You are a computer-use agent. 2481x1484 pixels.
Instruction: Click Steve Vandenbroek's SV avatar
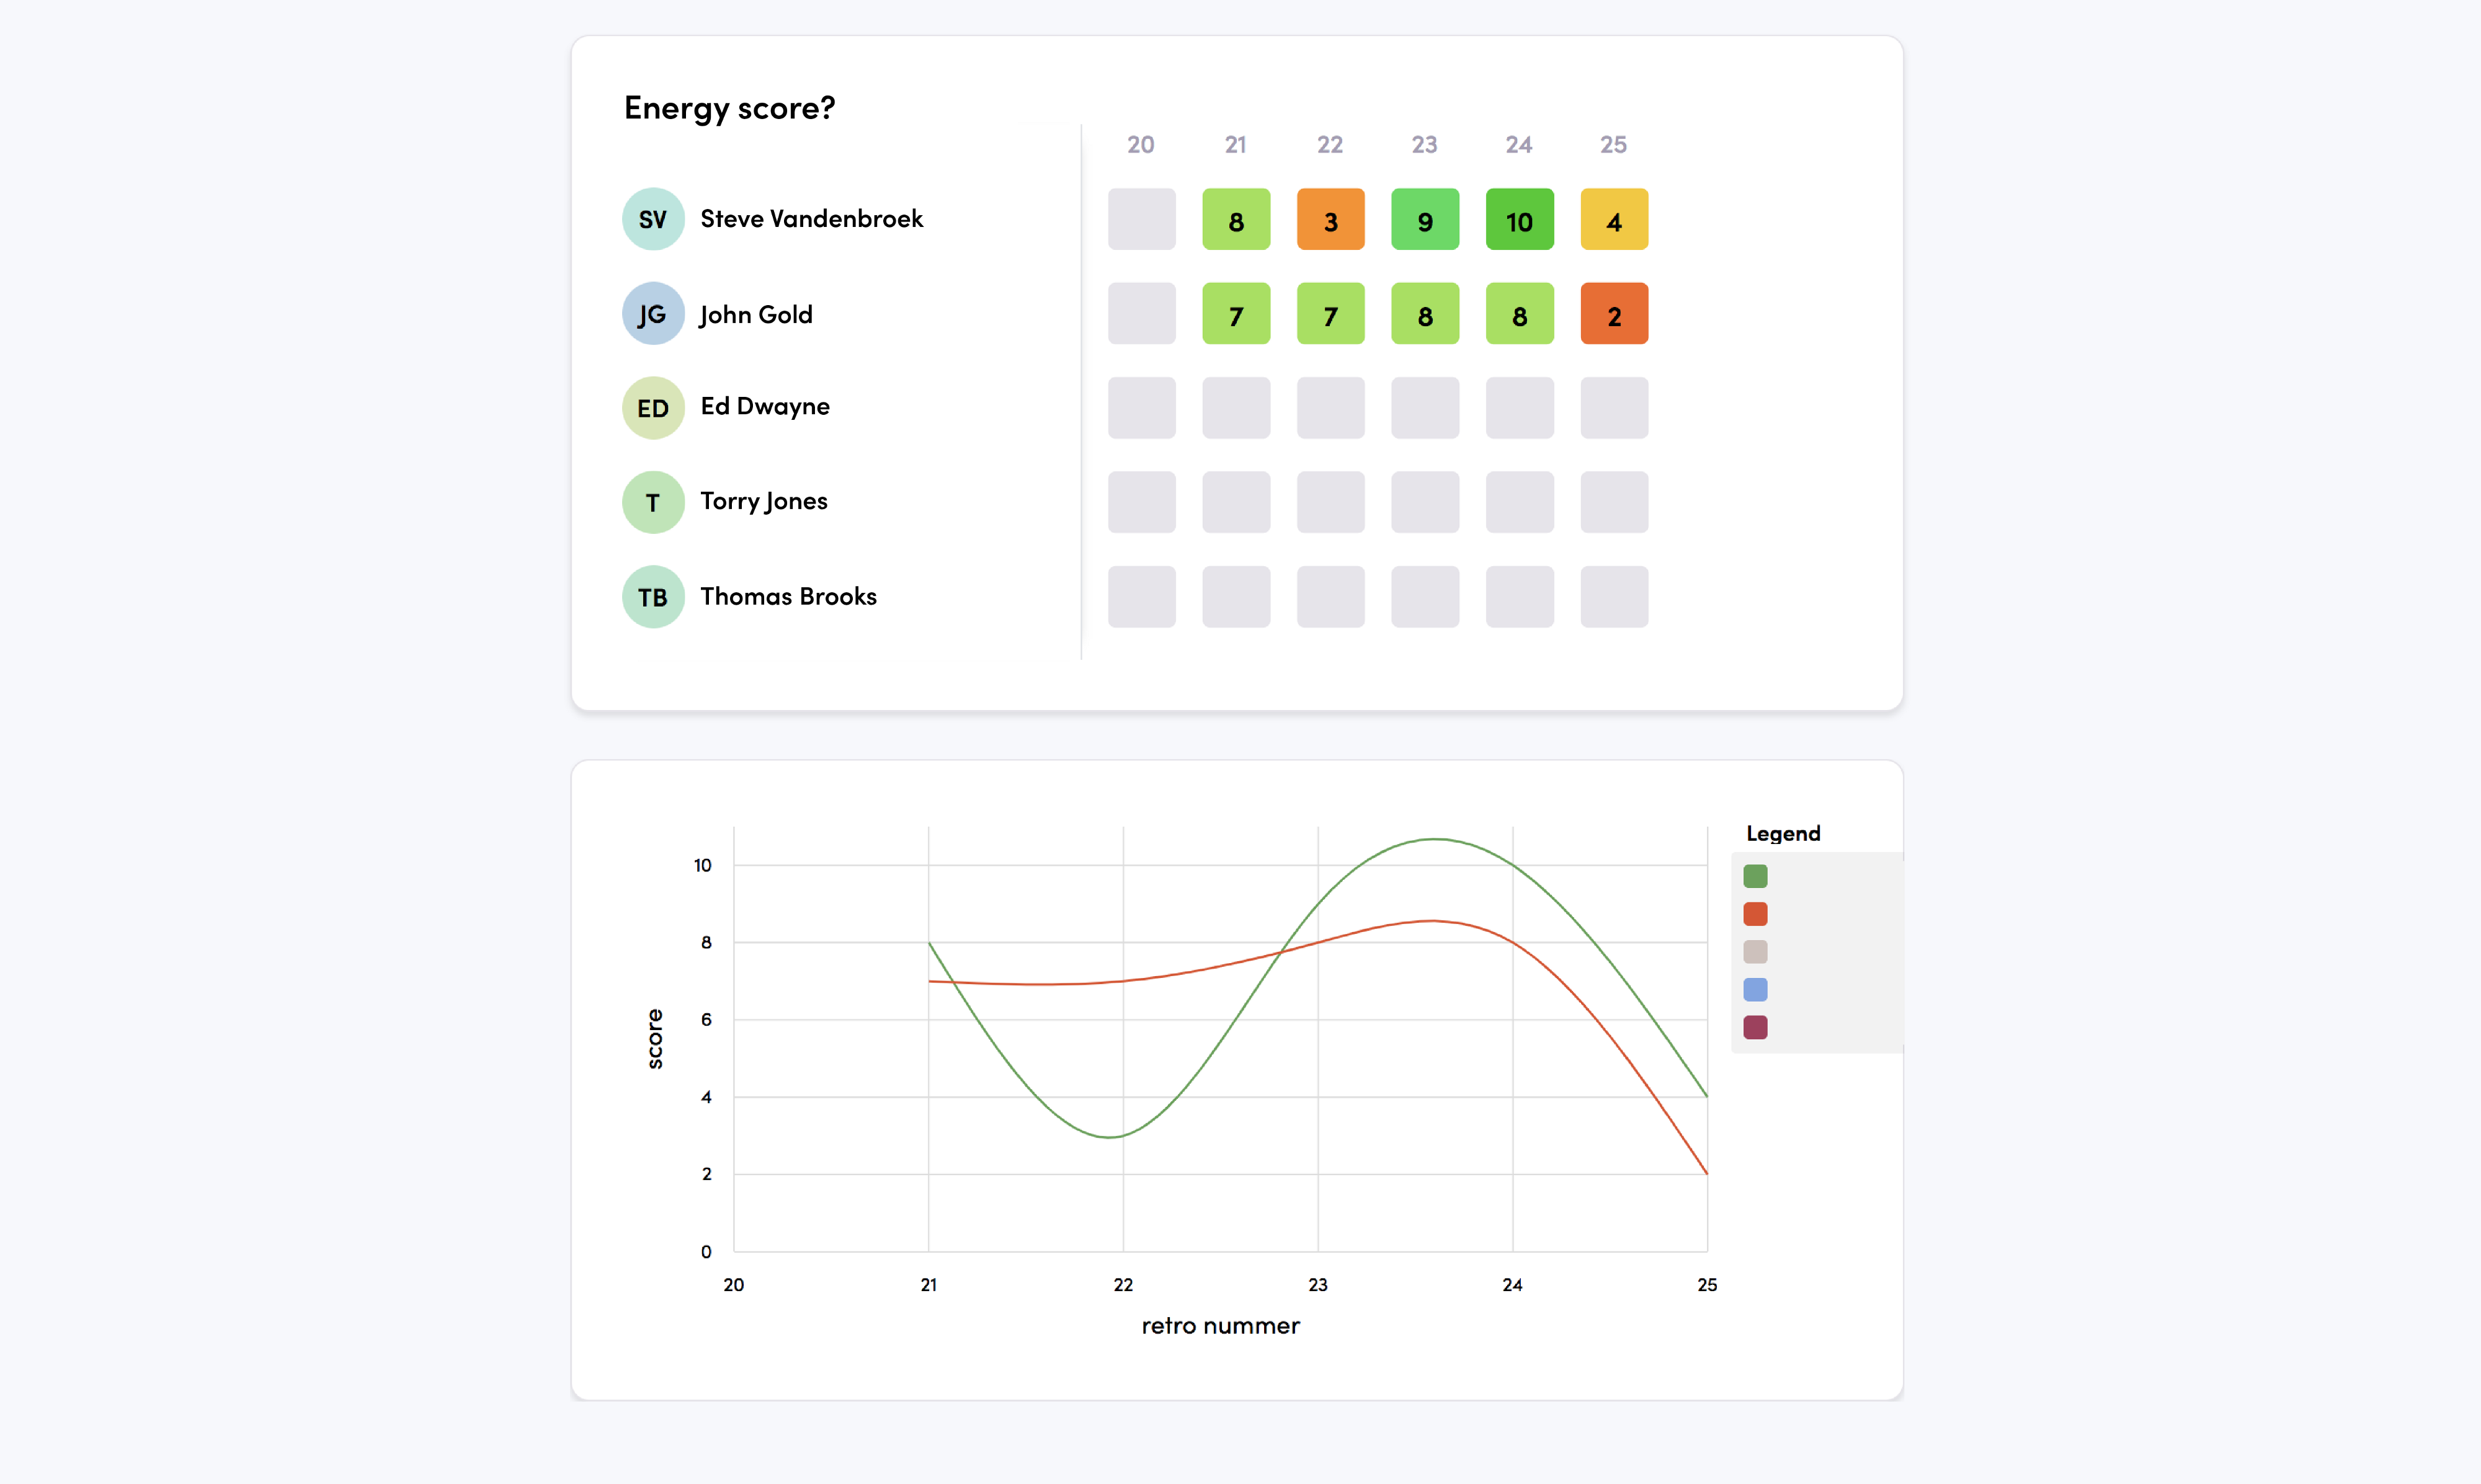point(653,219)
